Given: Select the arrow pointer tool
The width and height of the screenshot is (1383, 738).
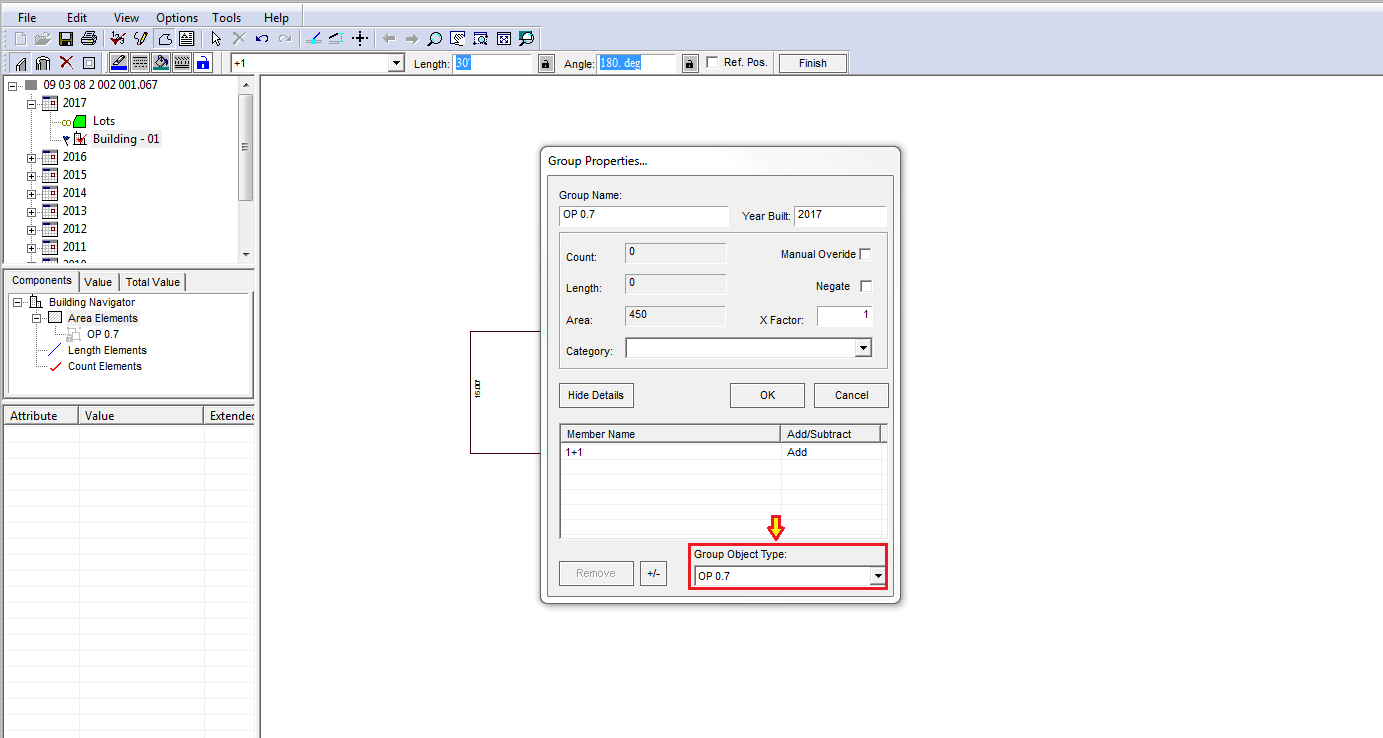Looking at the screenshot, I should tap(216, 39).
